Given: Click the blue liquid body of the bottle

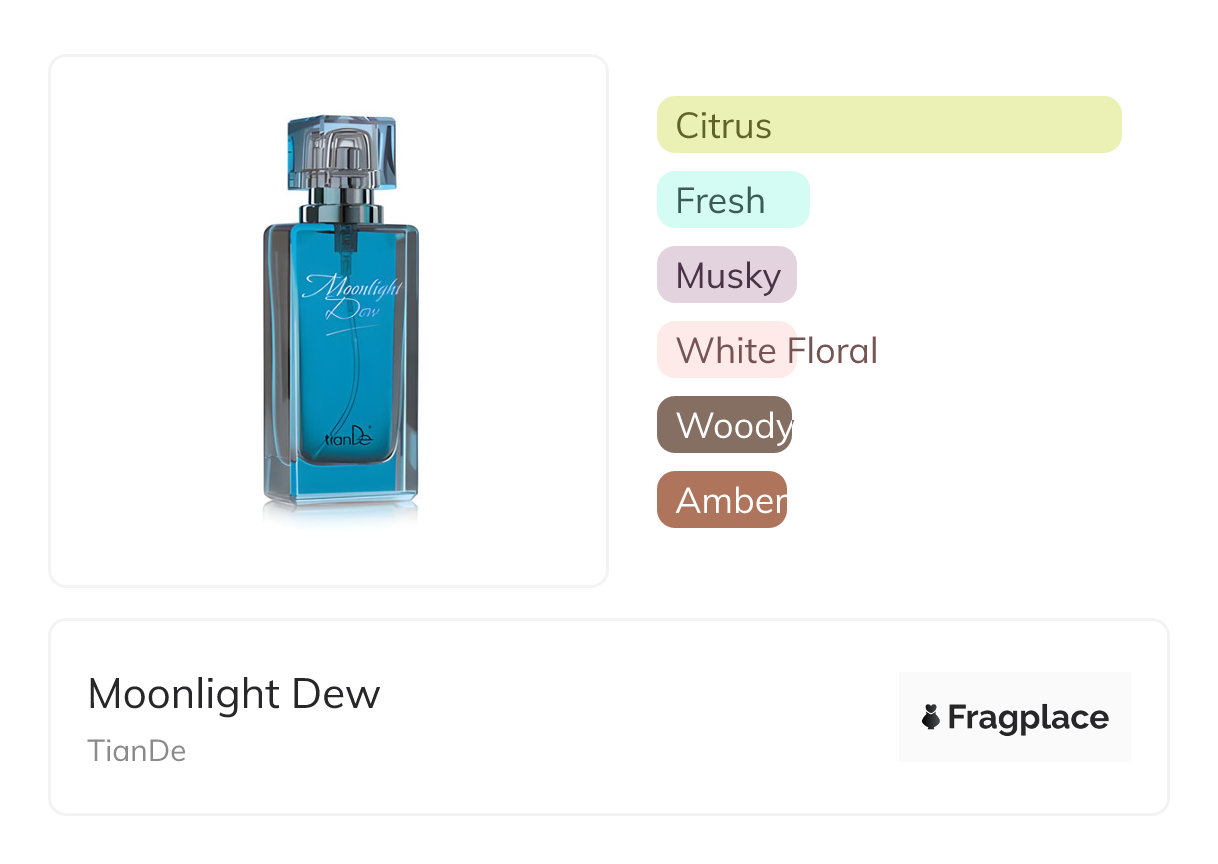Looking at the screenshot, I should (x=340, y=380).
